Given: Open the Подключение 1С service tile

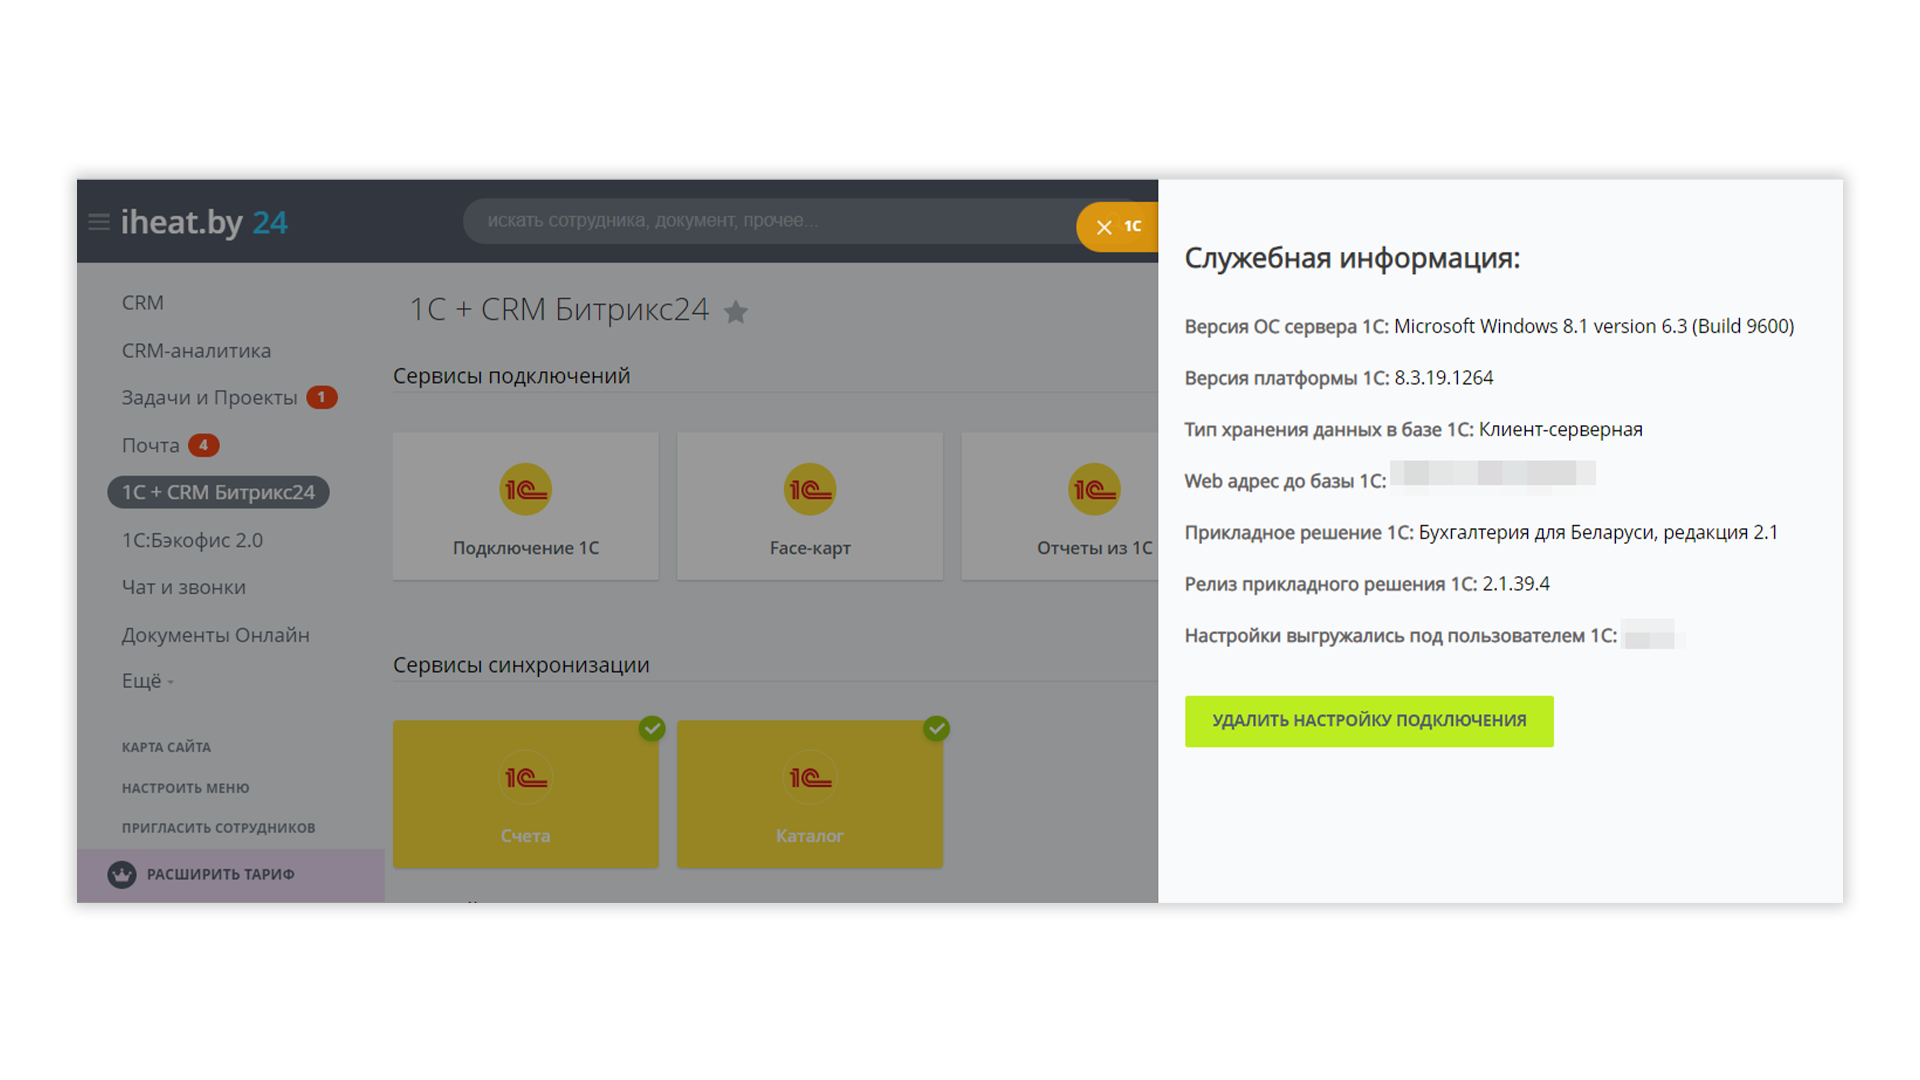Looking at the screenshot, I should coord(525,506).
